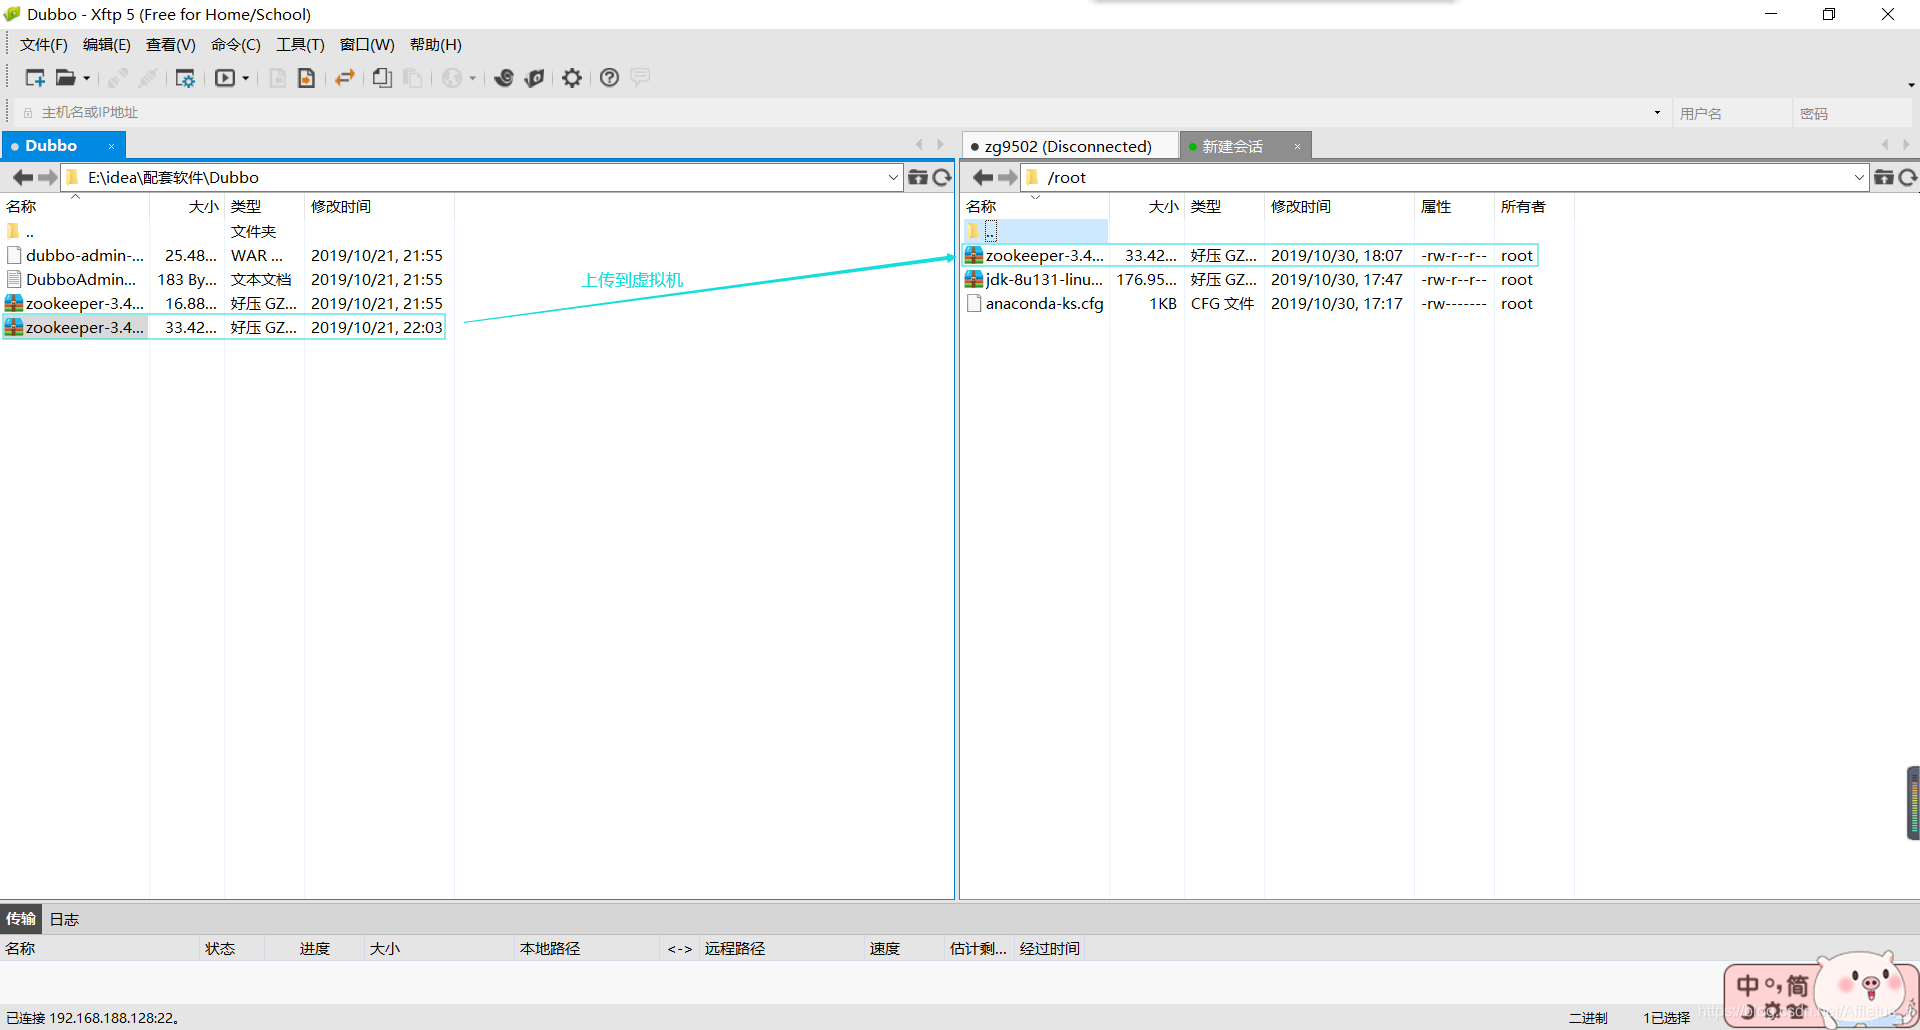Click the 用户名 username field
The image size is (1920, 1030).
[1730, 113]
